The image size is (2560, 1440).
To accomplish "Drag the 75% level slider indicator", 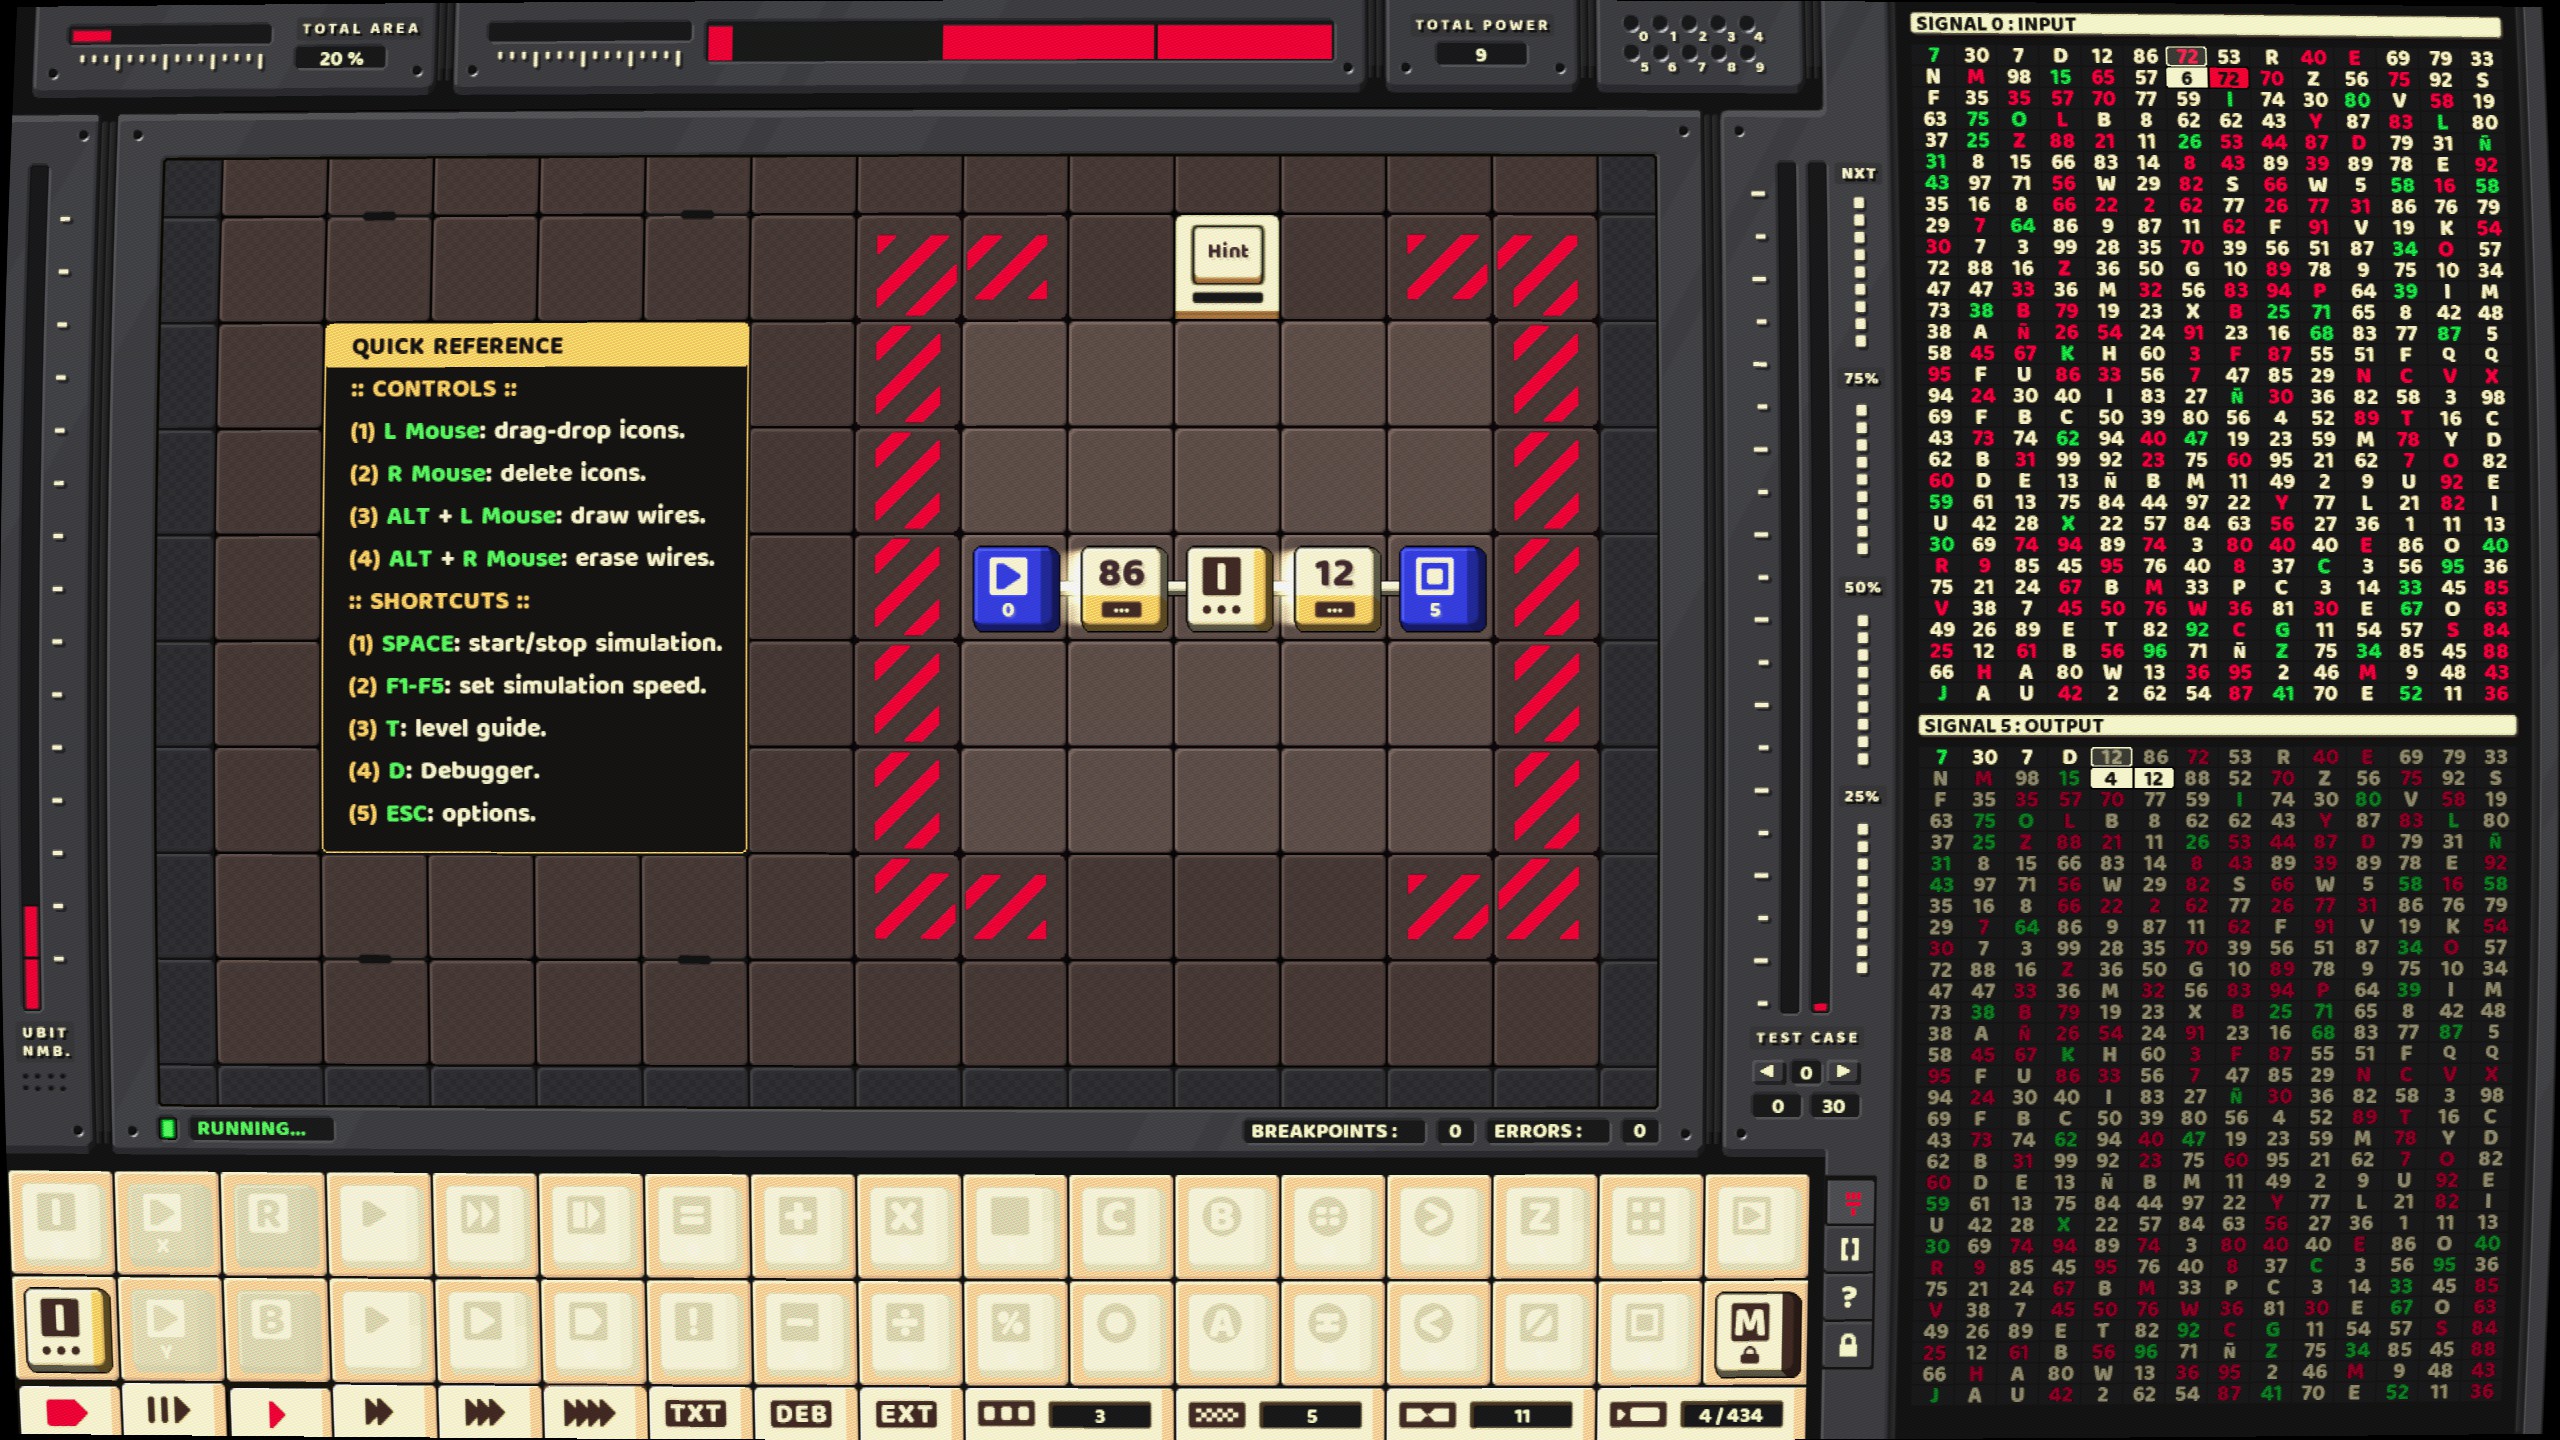I will (1860, 378).
